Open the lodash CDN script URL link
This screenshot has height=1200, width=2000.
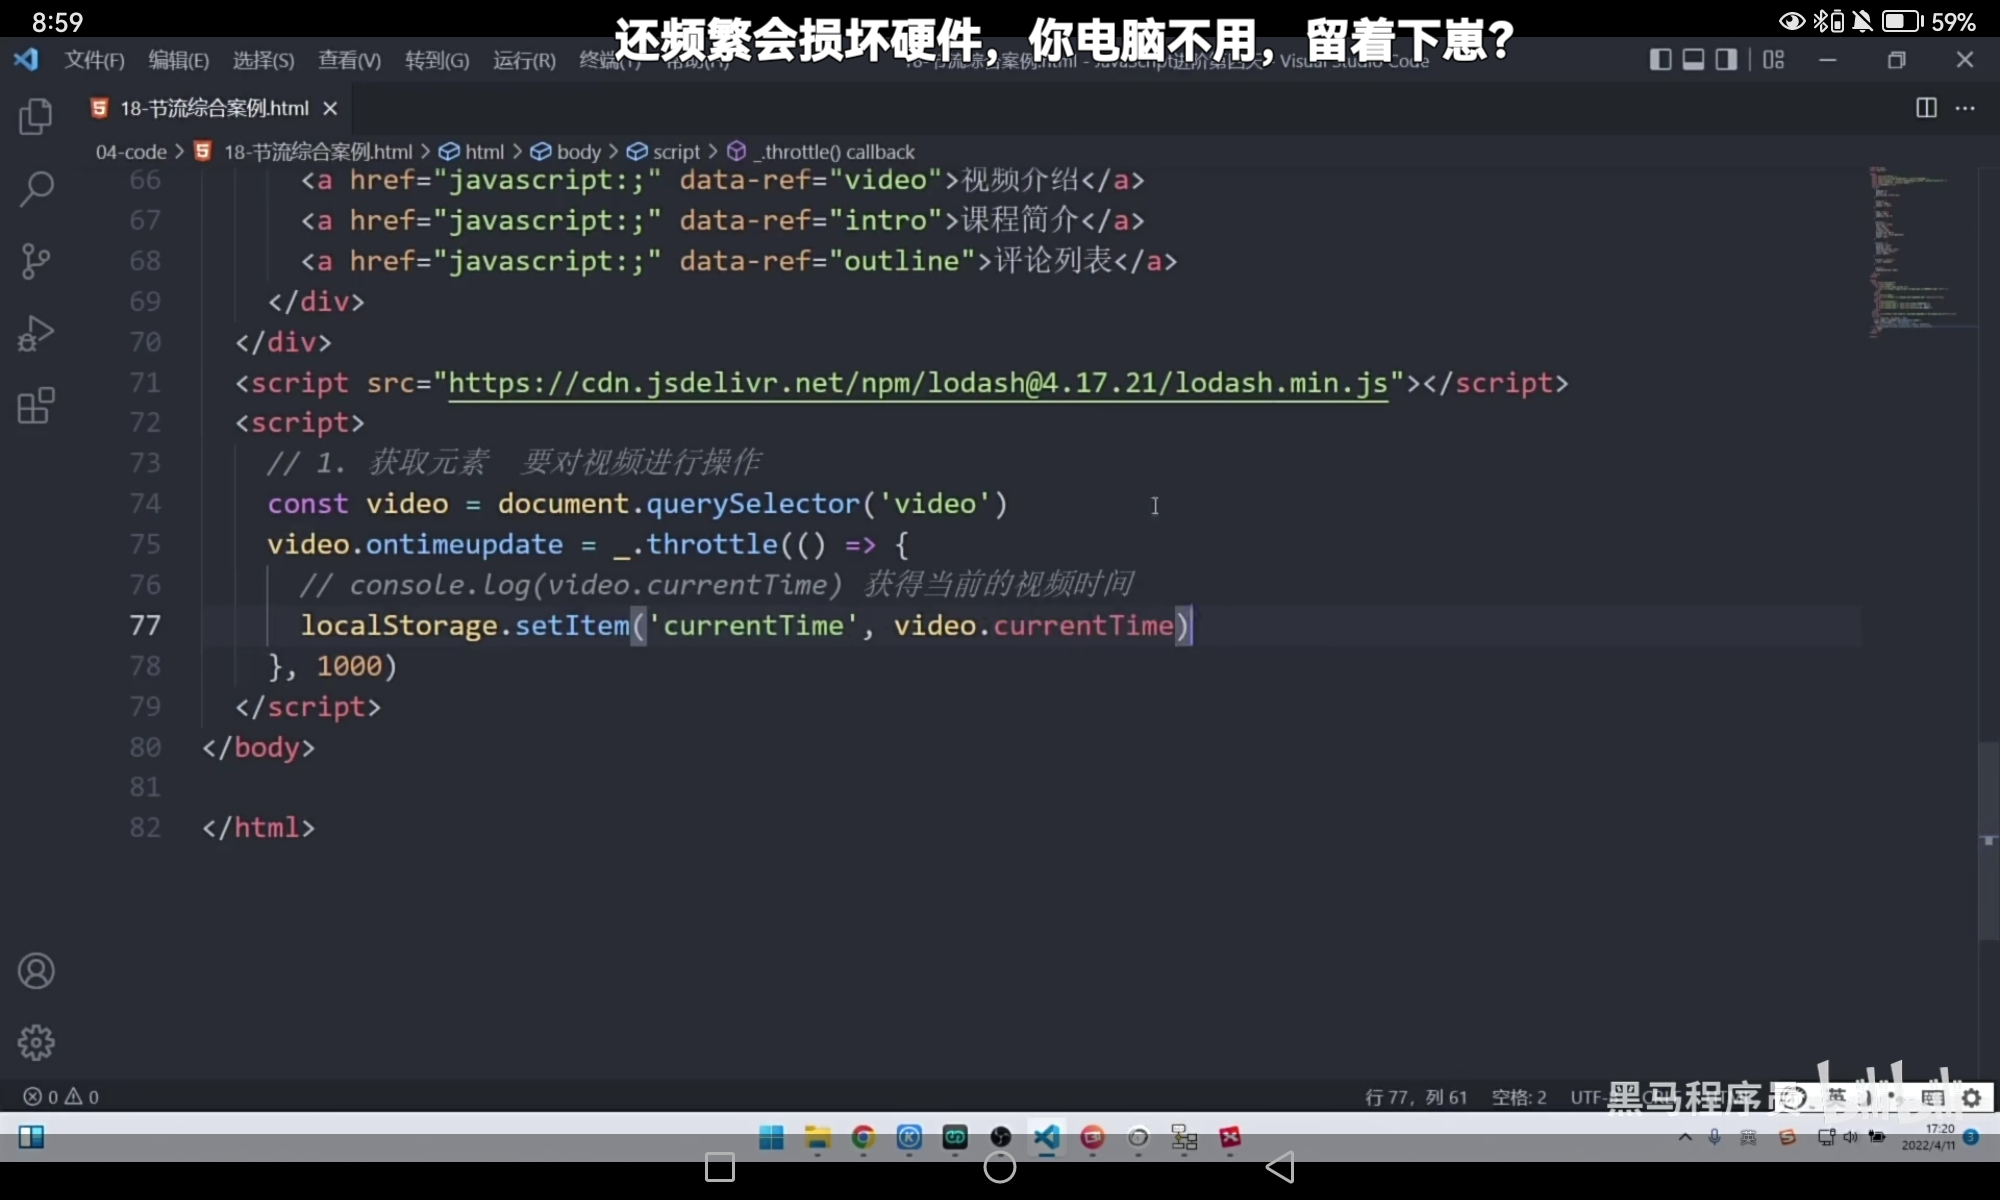917,383
